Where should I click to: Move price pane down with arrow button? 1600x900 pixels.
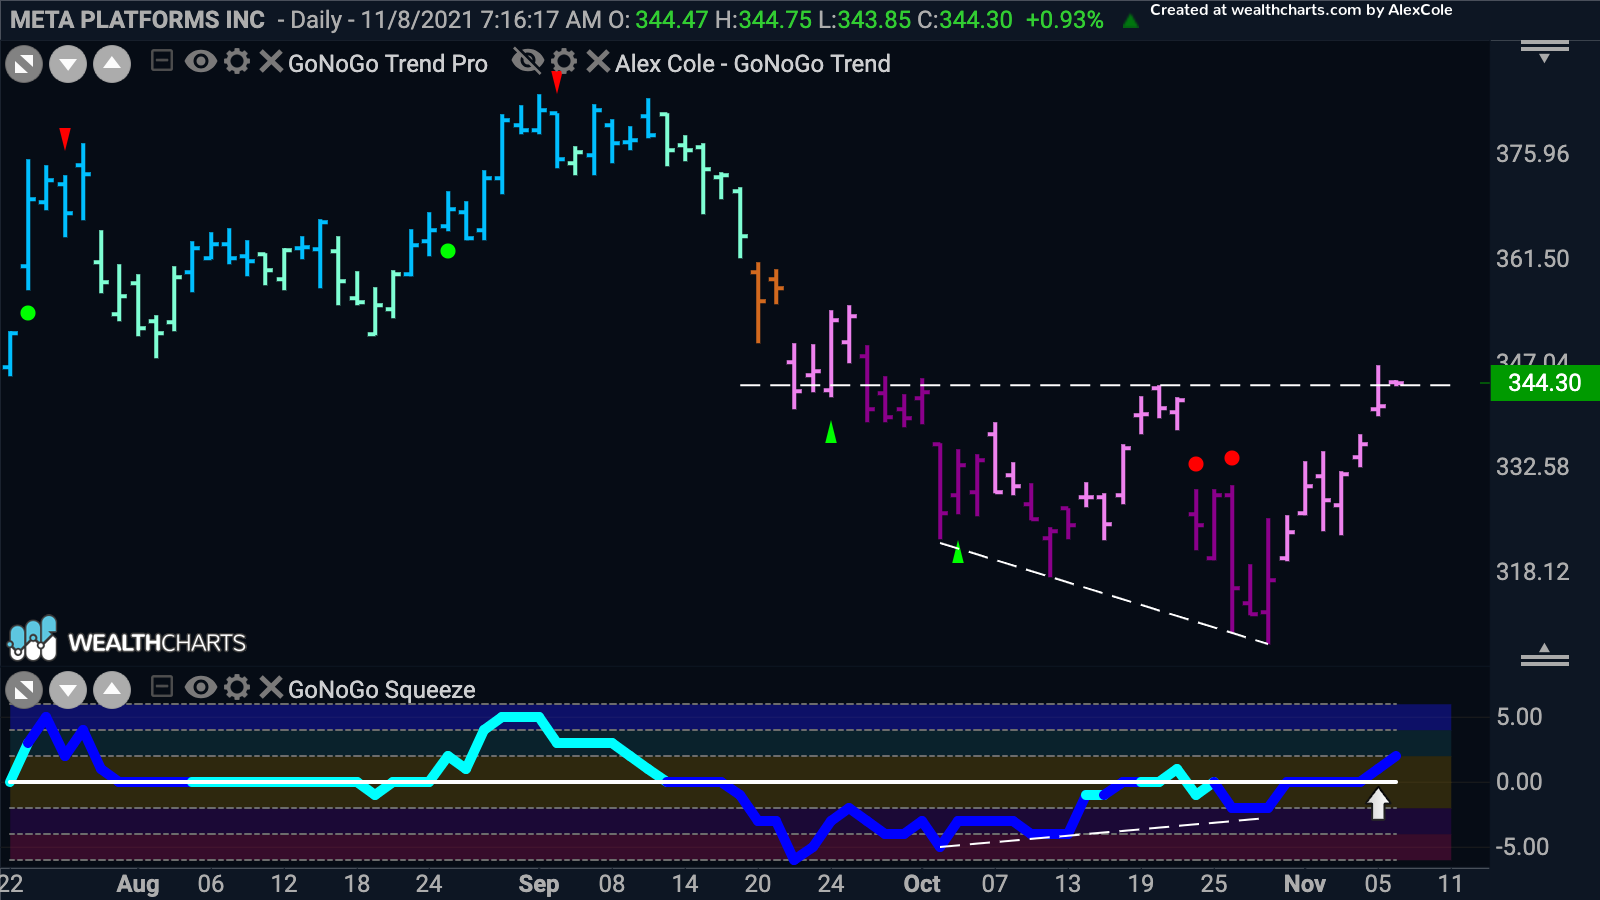coord(68,65)
